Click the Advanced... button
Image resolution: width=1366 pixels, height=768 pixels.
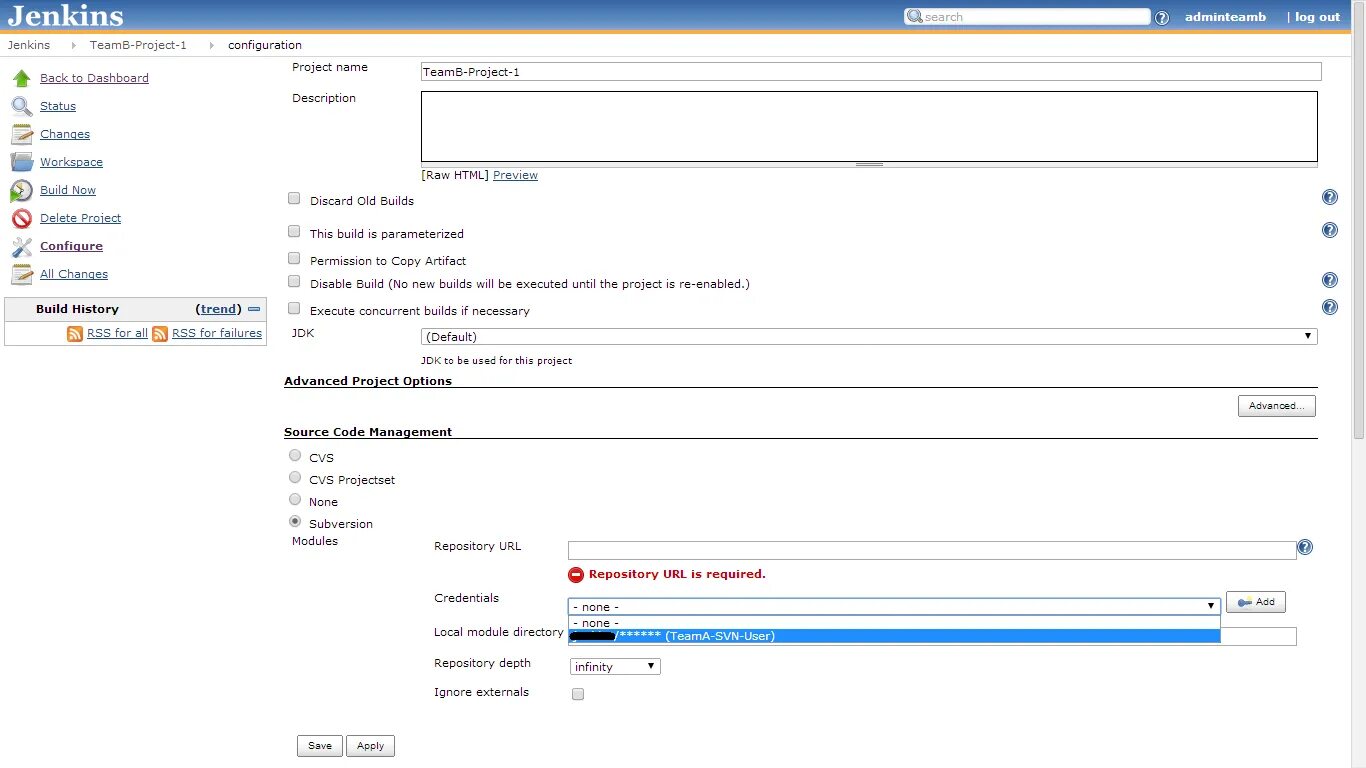coord(1276,406)
